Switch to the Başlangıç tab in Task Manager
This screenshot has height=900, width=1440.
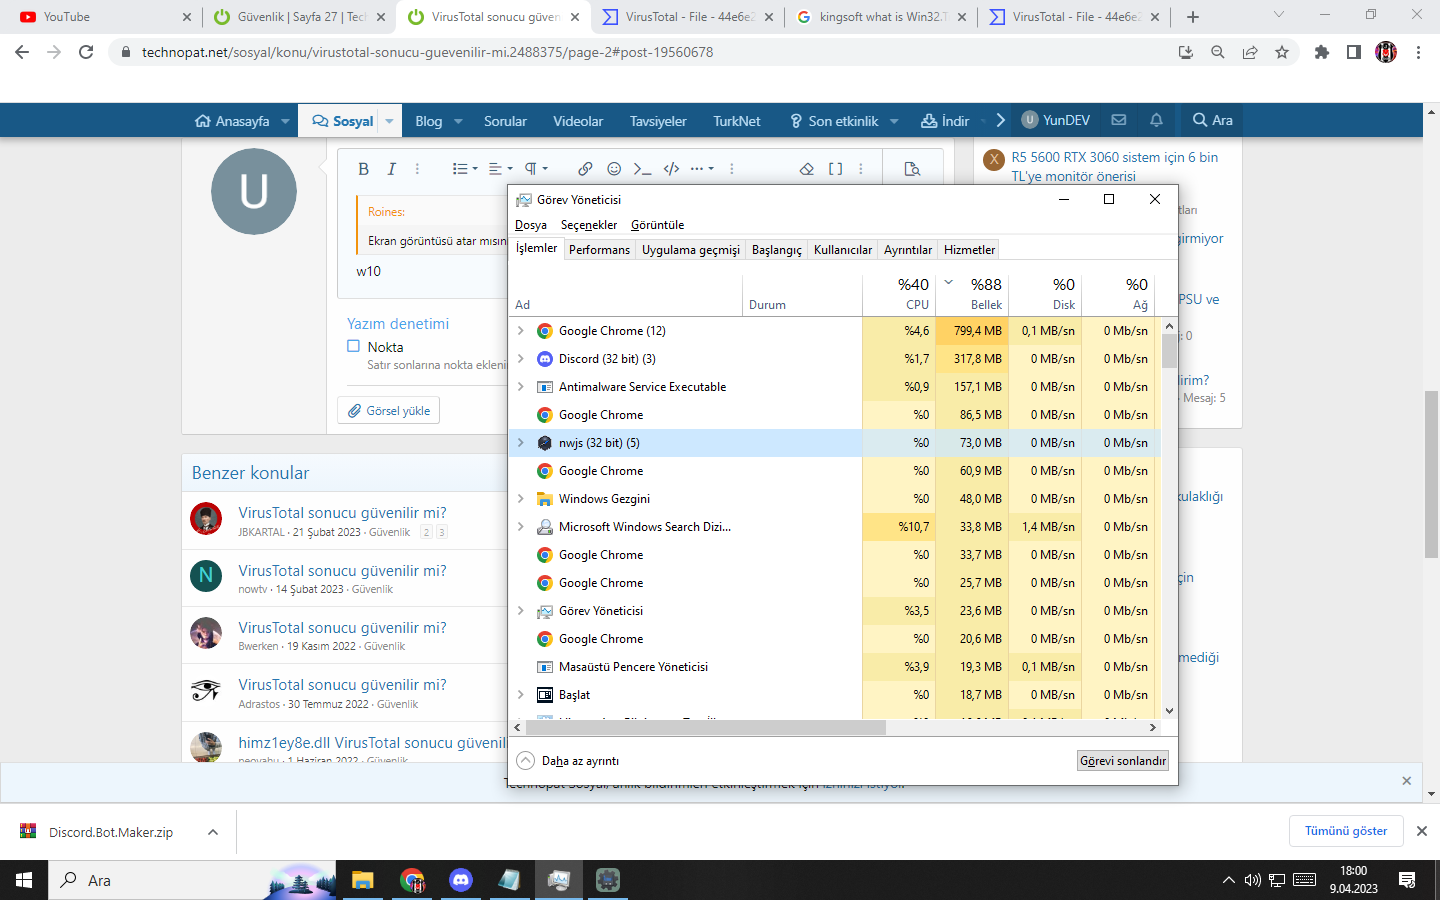point(777,250)
